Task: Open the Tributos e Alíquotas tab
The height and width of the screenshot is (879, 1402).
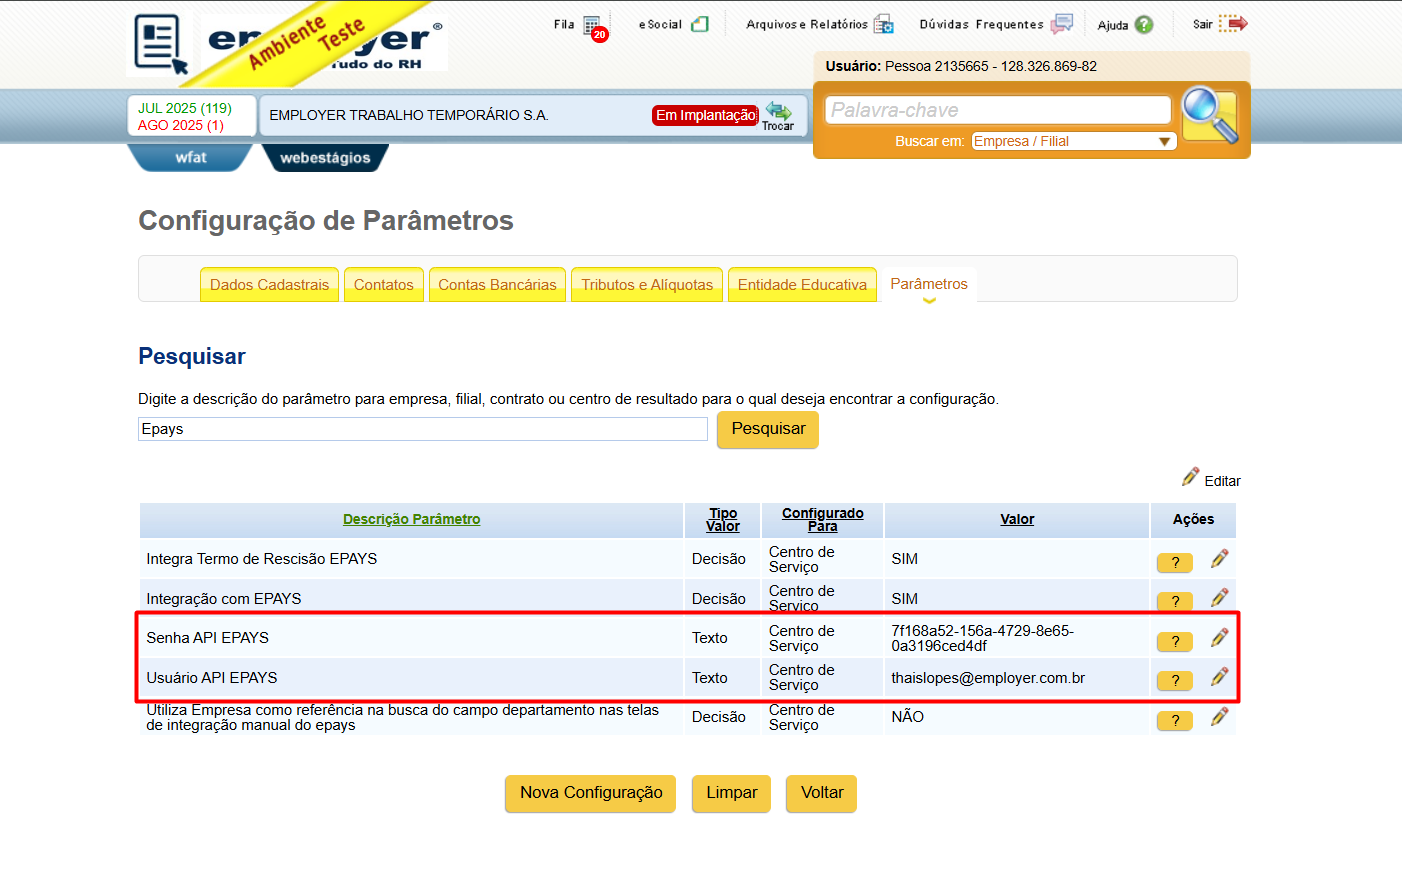Action: click(647, 285)
